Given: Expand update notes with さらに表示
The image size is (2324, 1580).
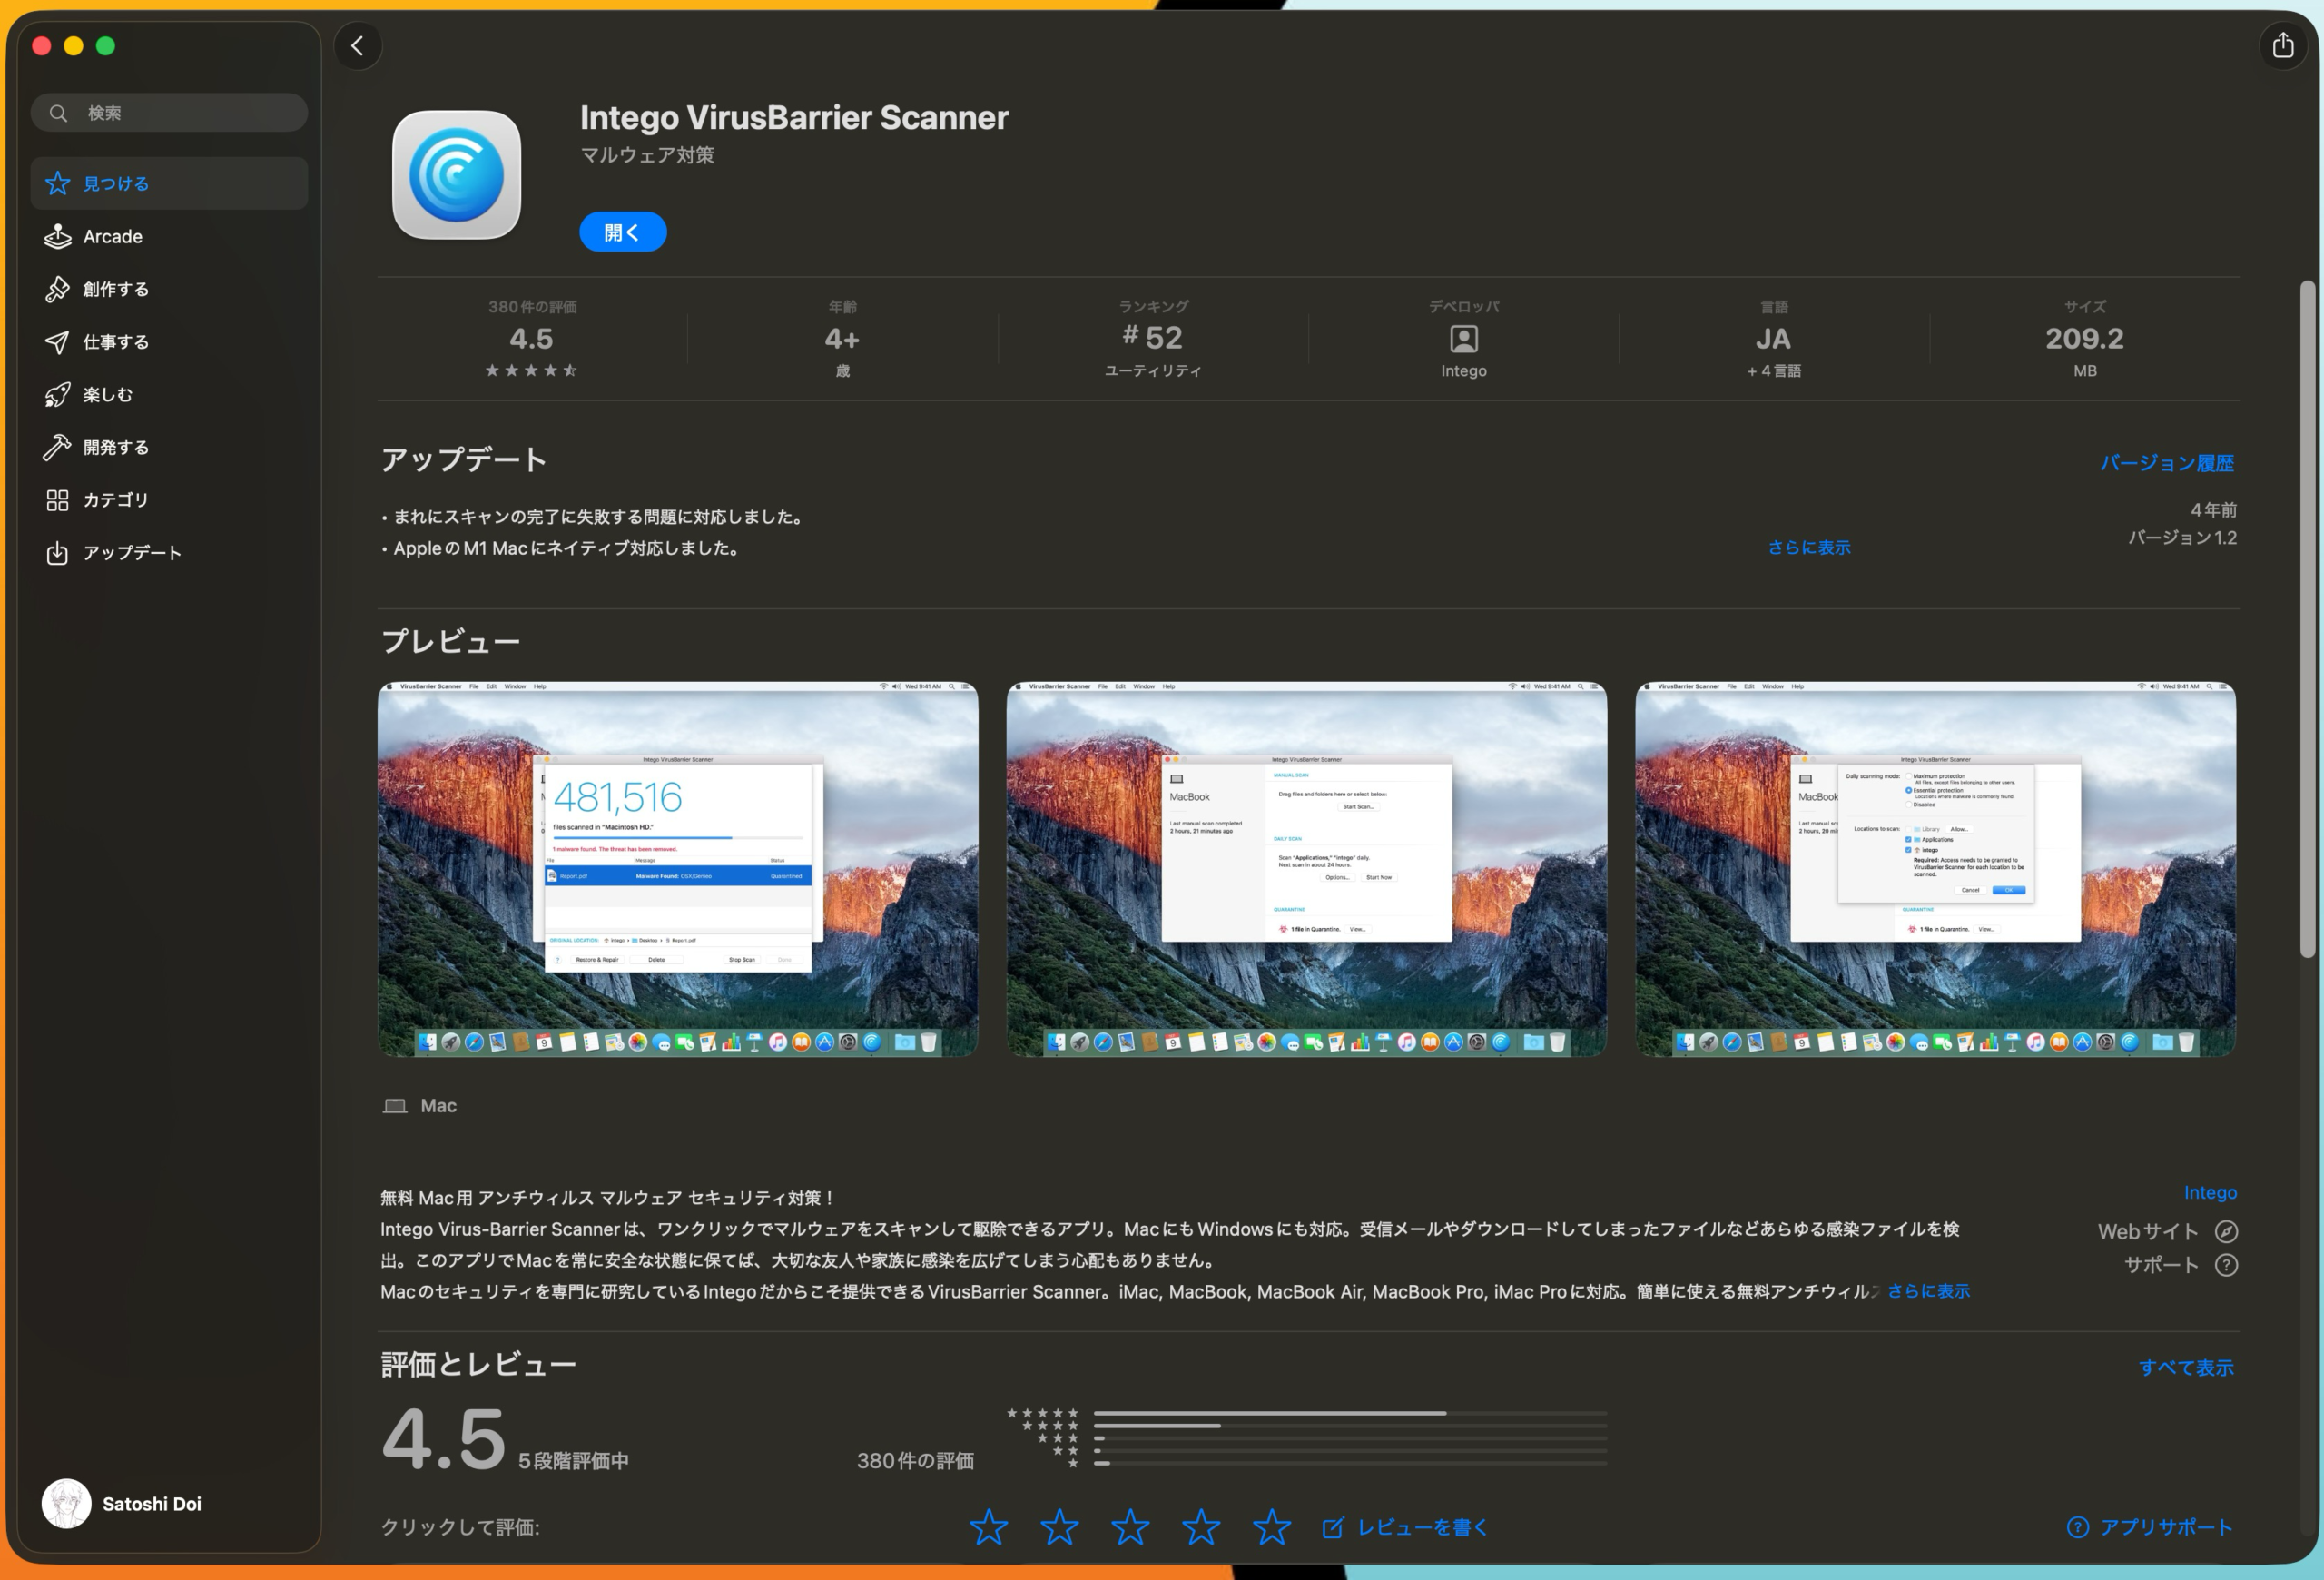Looking at the screenshot, I should coord(1808,547).
